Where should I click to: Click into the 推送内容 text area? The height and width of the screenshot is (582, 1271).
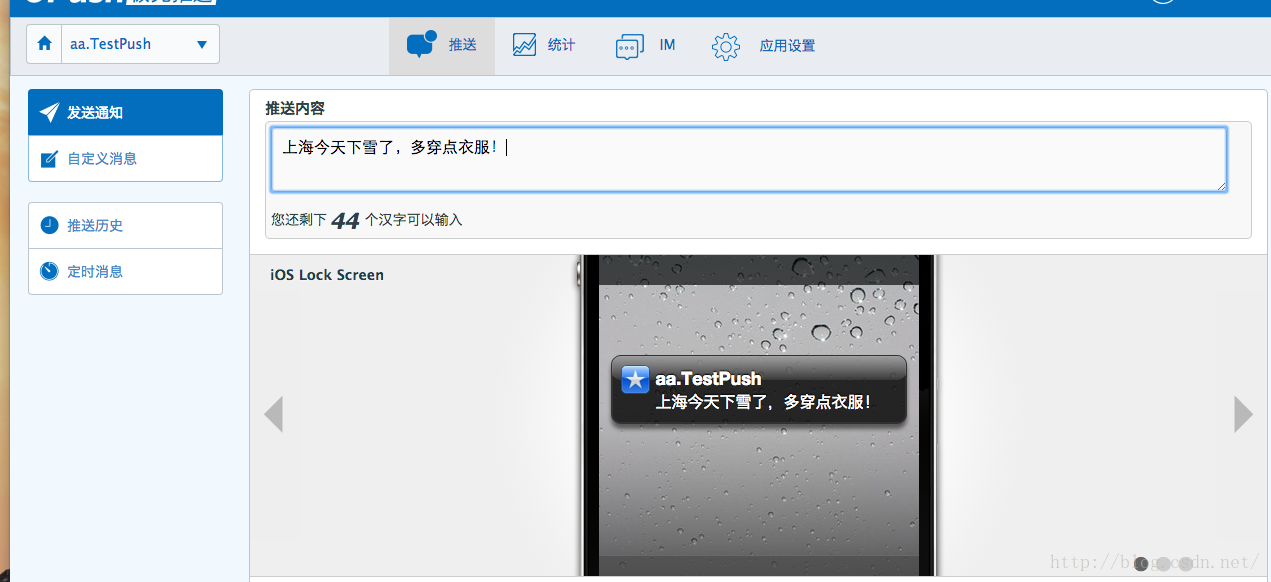pyautogui.click(x=749, y=159)
